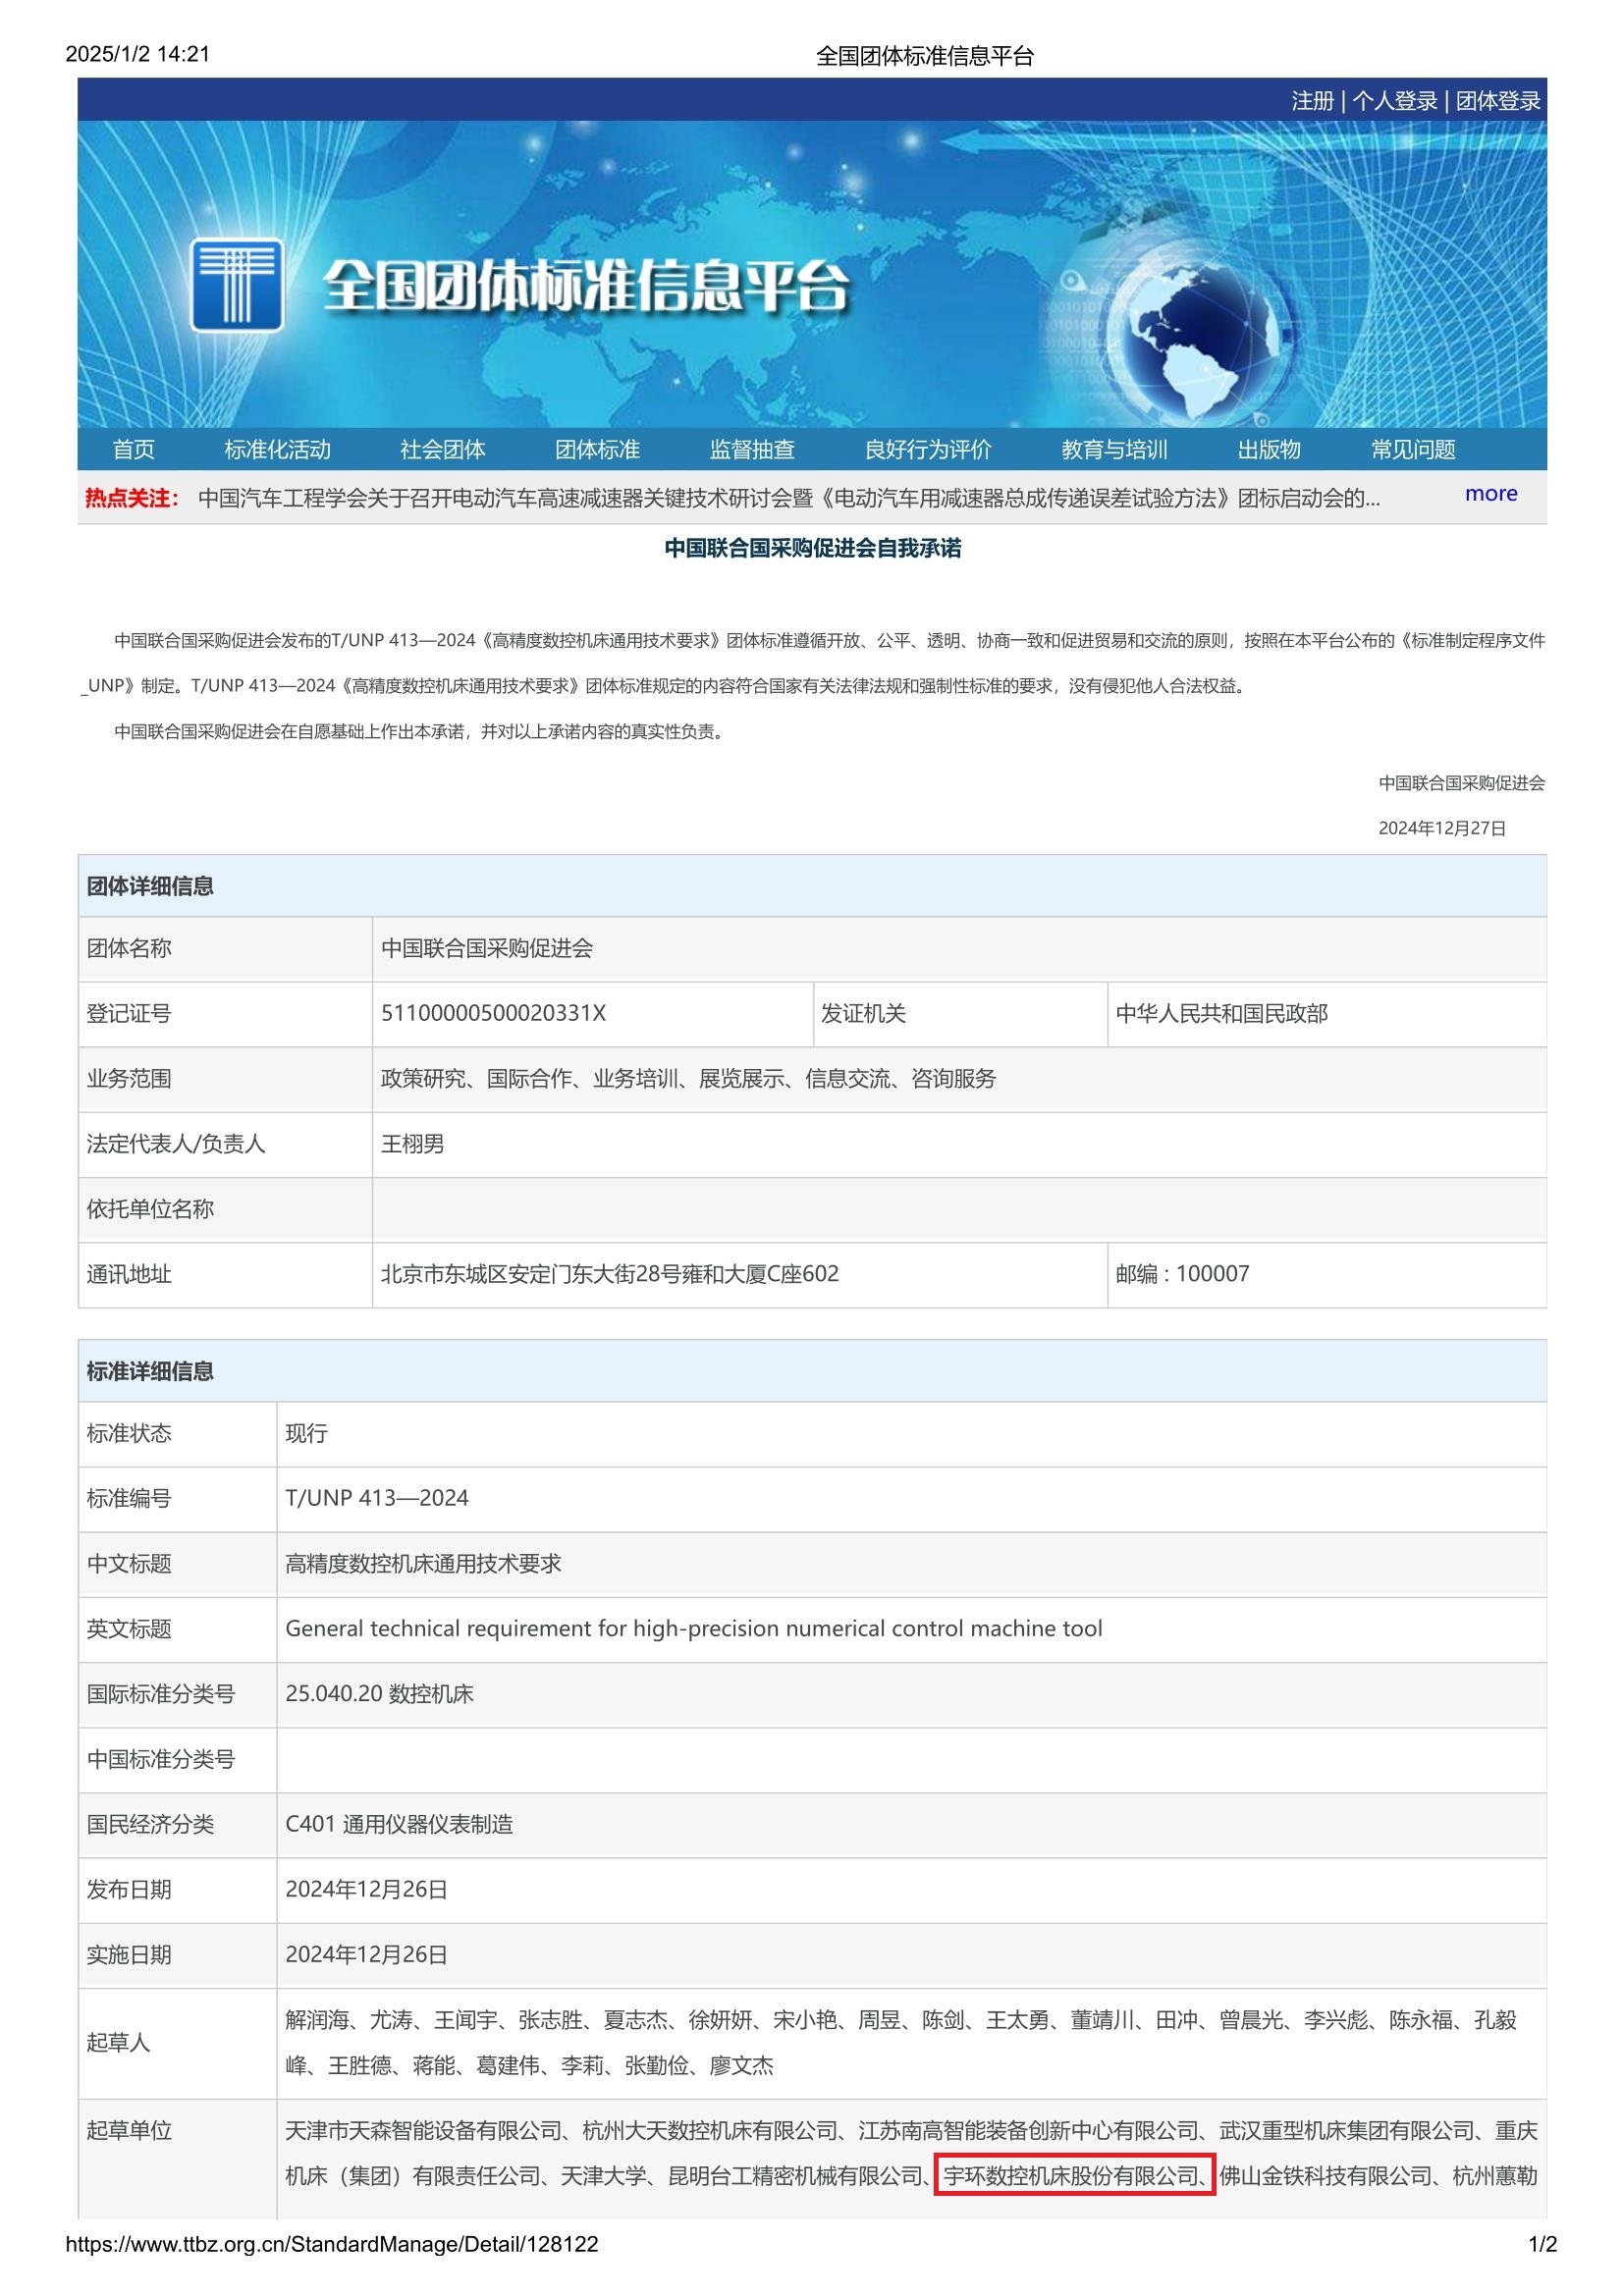The image size is (1623, 2296).
Task: Open the 中国汽车工程学会 hot topic headline
Action: [789, 498]
